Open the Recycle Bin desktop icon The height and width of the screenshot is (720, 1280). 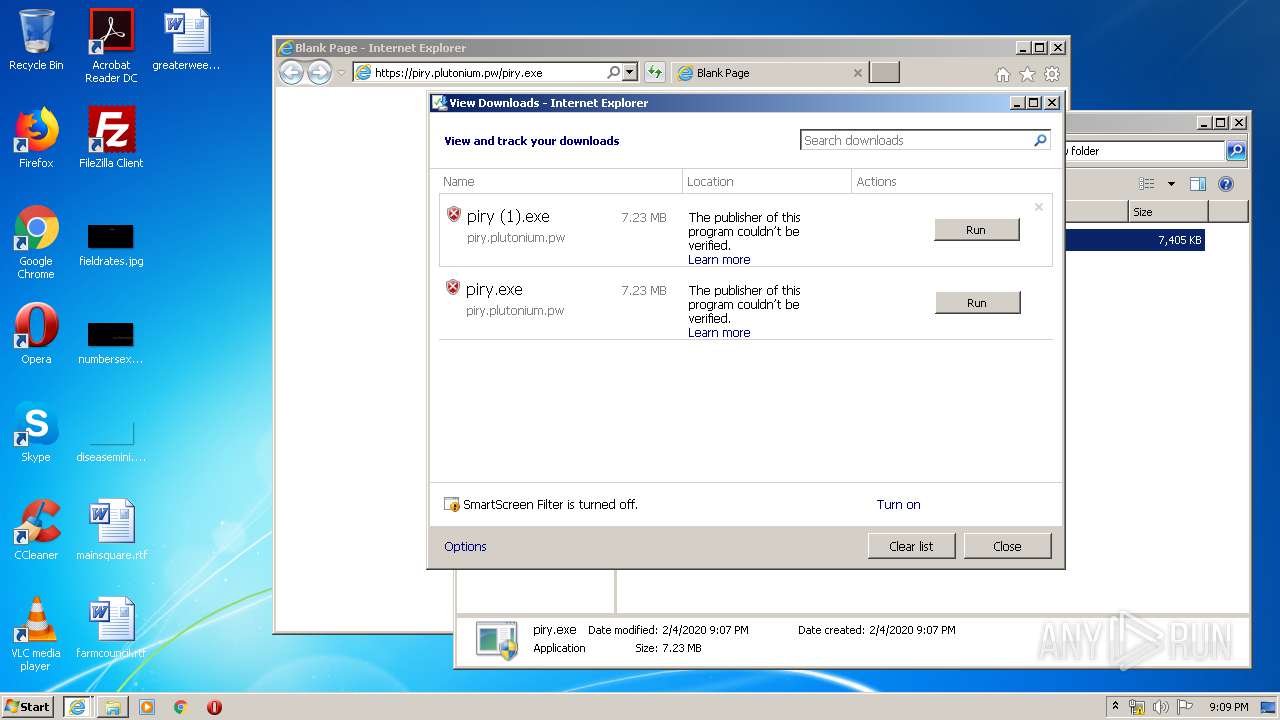[x=36, y=40]
